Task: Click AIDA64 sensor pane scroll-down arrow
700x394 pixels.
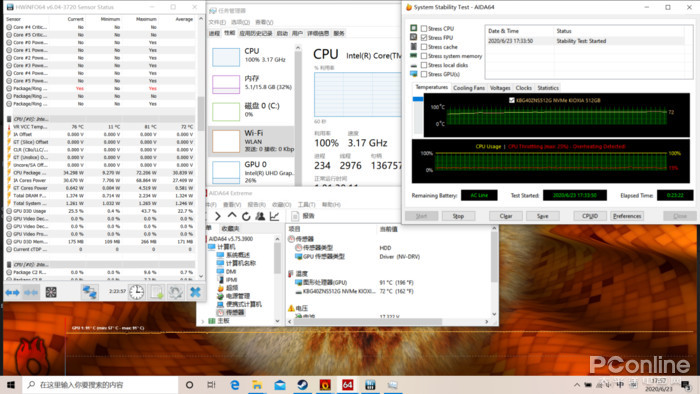Action: coord(494,314)
